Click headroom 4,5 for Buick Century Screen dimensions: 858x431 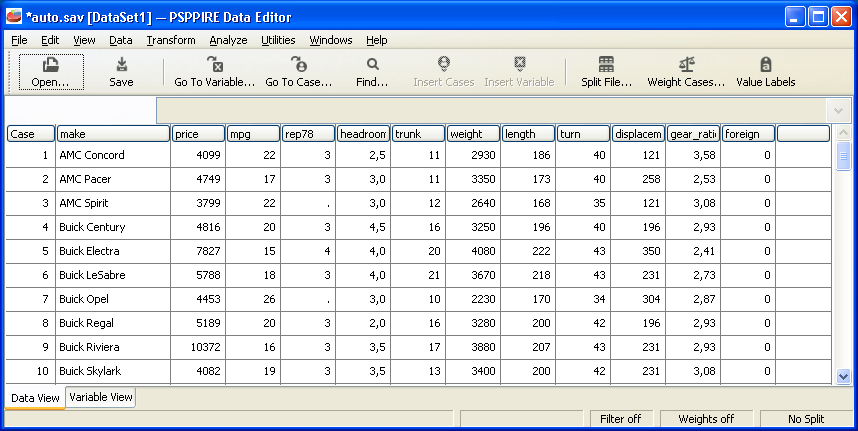pos(363,227)
